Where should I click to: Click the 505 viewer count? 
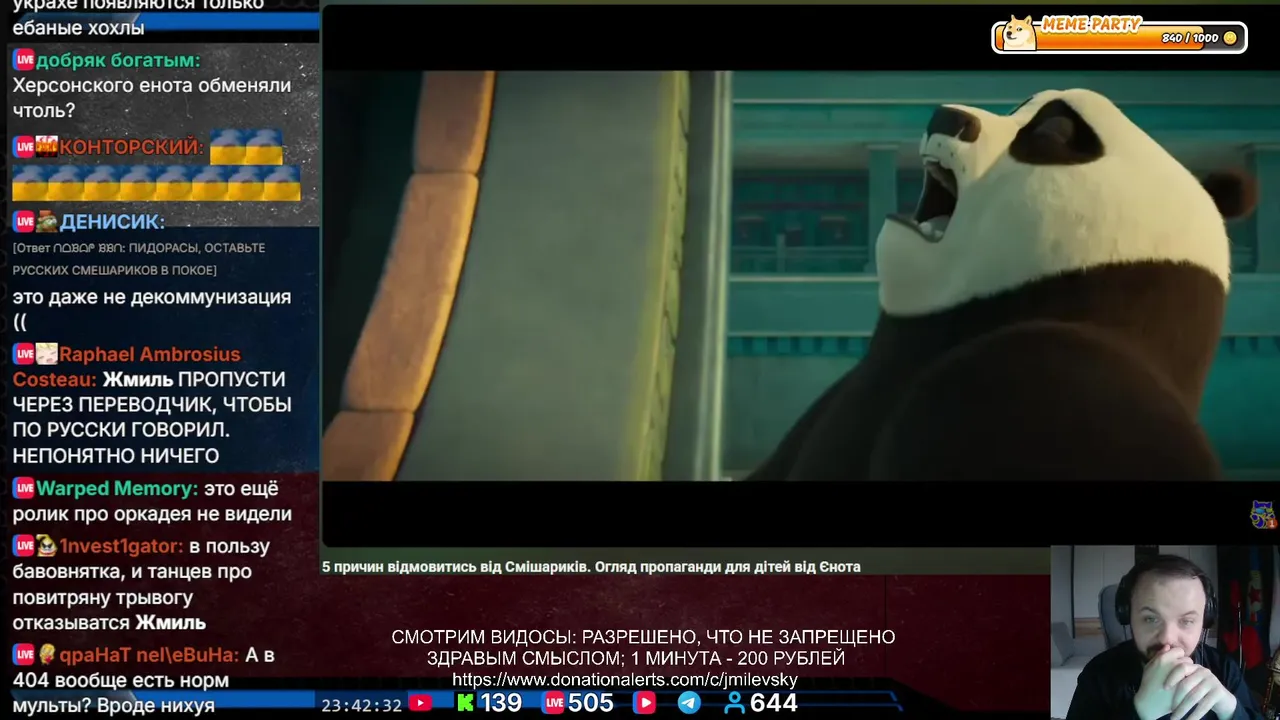pos(591,703)
